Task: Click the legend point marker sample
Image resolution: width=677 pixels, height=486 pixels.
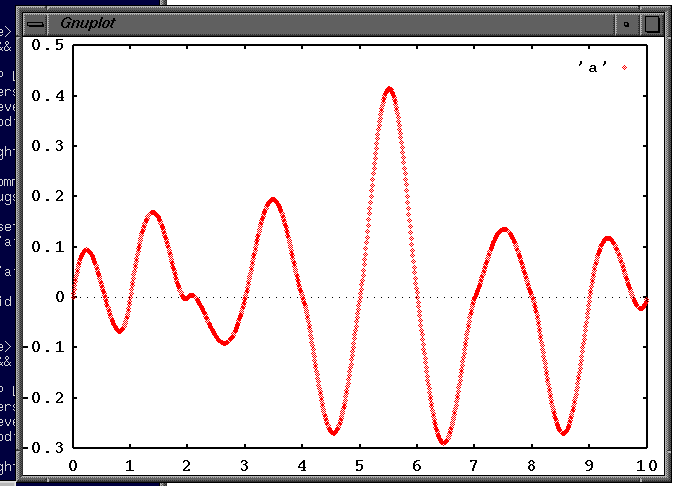Action: pyautogui.click(x=624, y=67)
